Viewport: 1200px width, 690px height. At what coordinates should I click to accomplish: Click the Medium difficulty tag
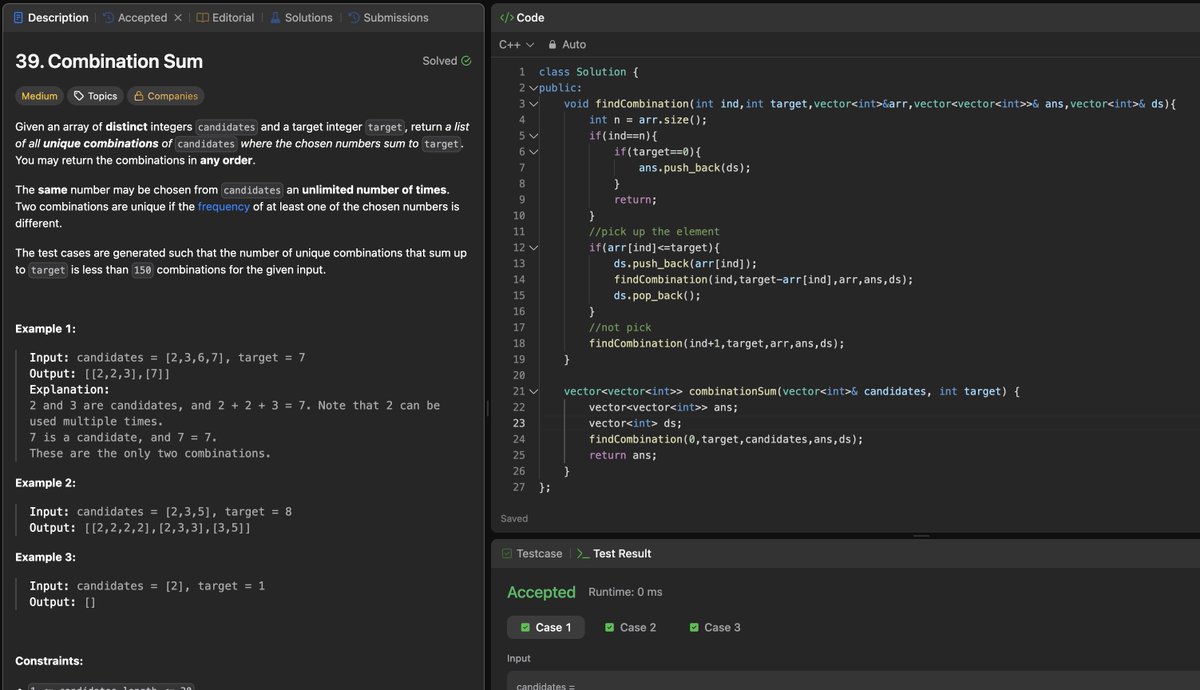point(40,96)
